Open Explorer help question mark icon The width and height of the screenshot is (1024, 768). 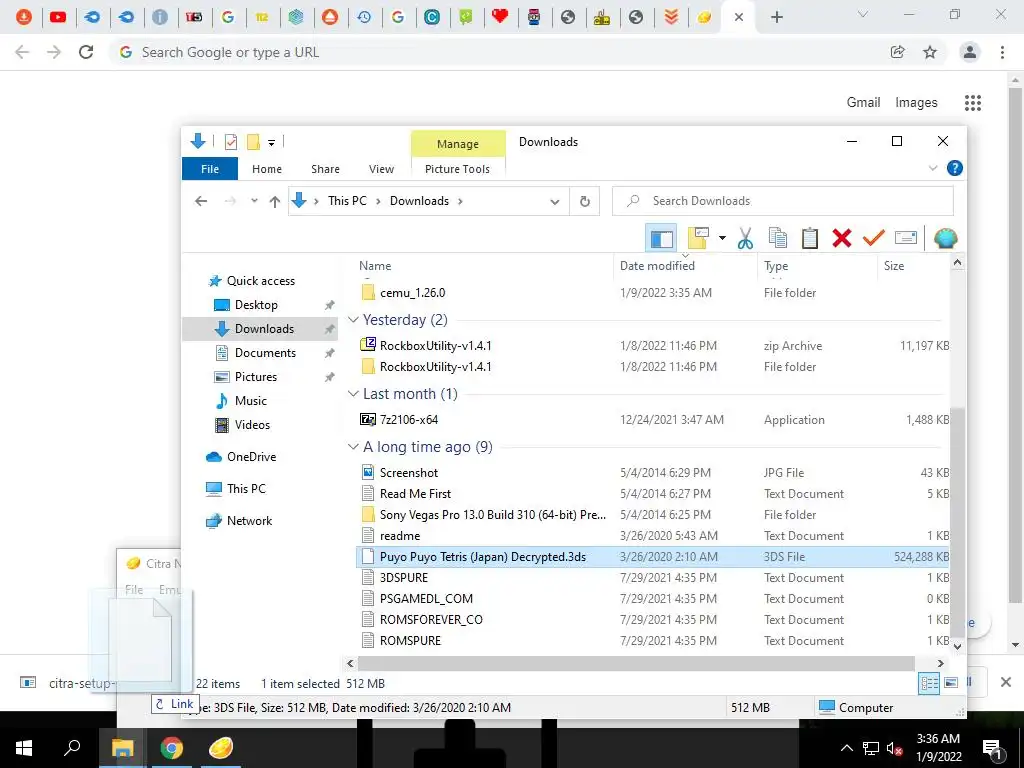point(955,168)
